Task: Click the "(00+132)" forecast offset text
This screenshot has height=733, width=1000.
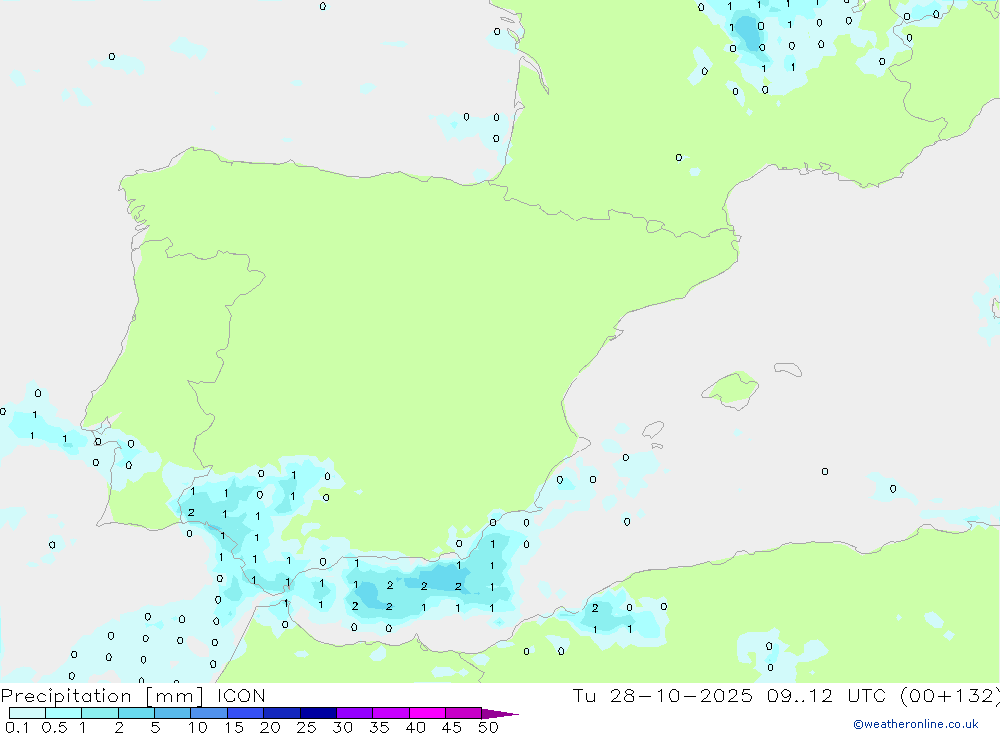Action: 949,696
